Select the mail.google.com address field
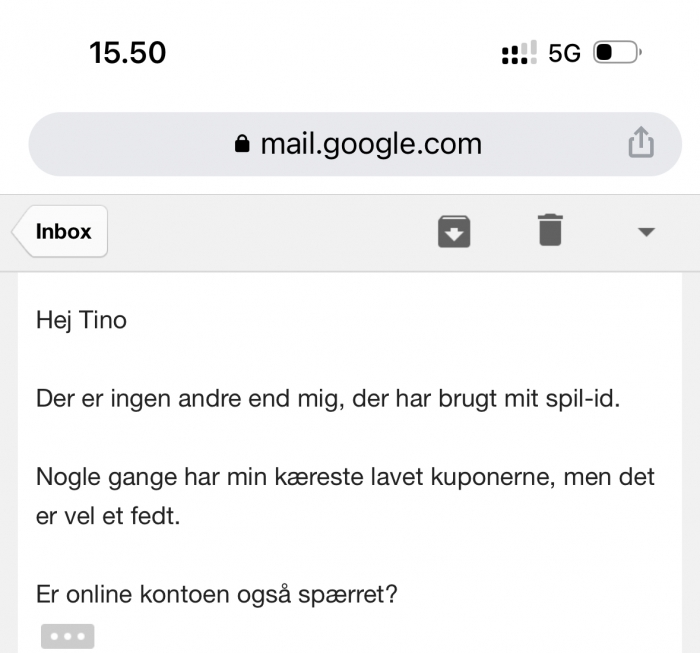Image resolution: width=700 pixels, height=653 pixels. point(355,144)
